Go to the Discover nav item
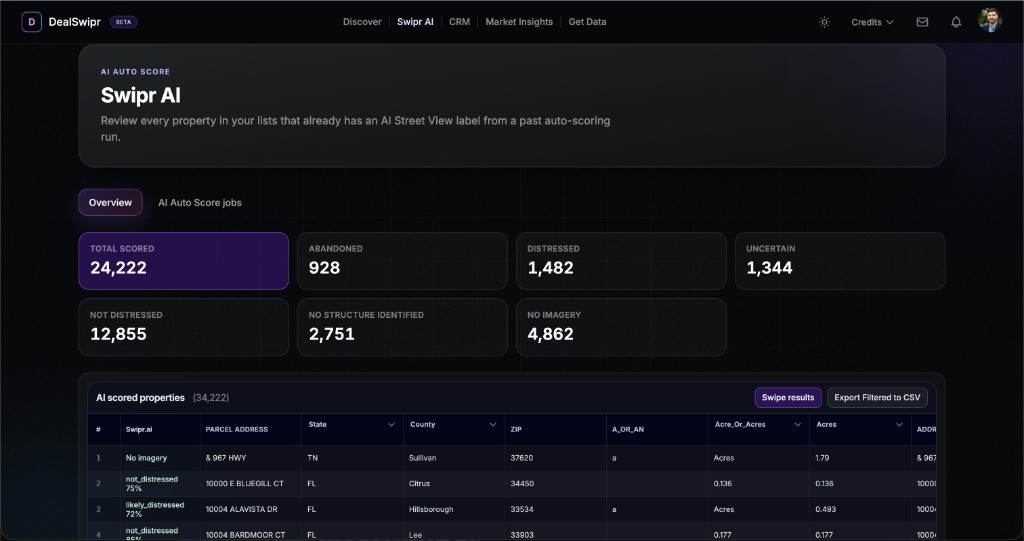Viewport: 1024px width, 541px height. pyautogui.click(x=362, y=22)
